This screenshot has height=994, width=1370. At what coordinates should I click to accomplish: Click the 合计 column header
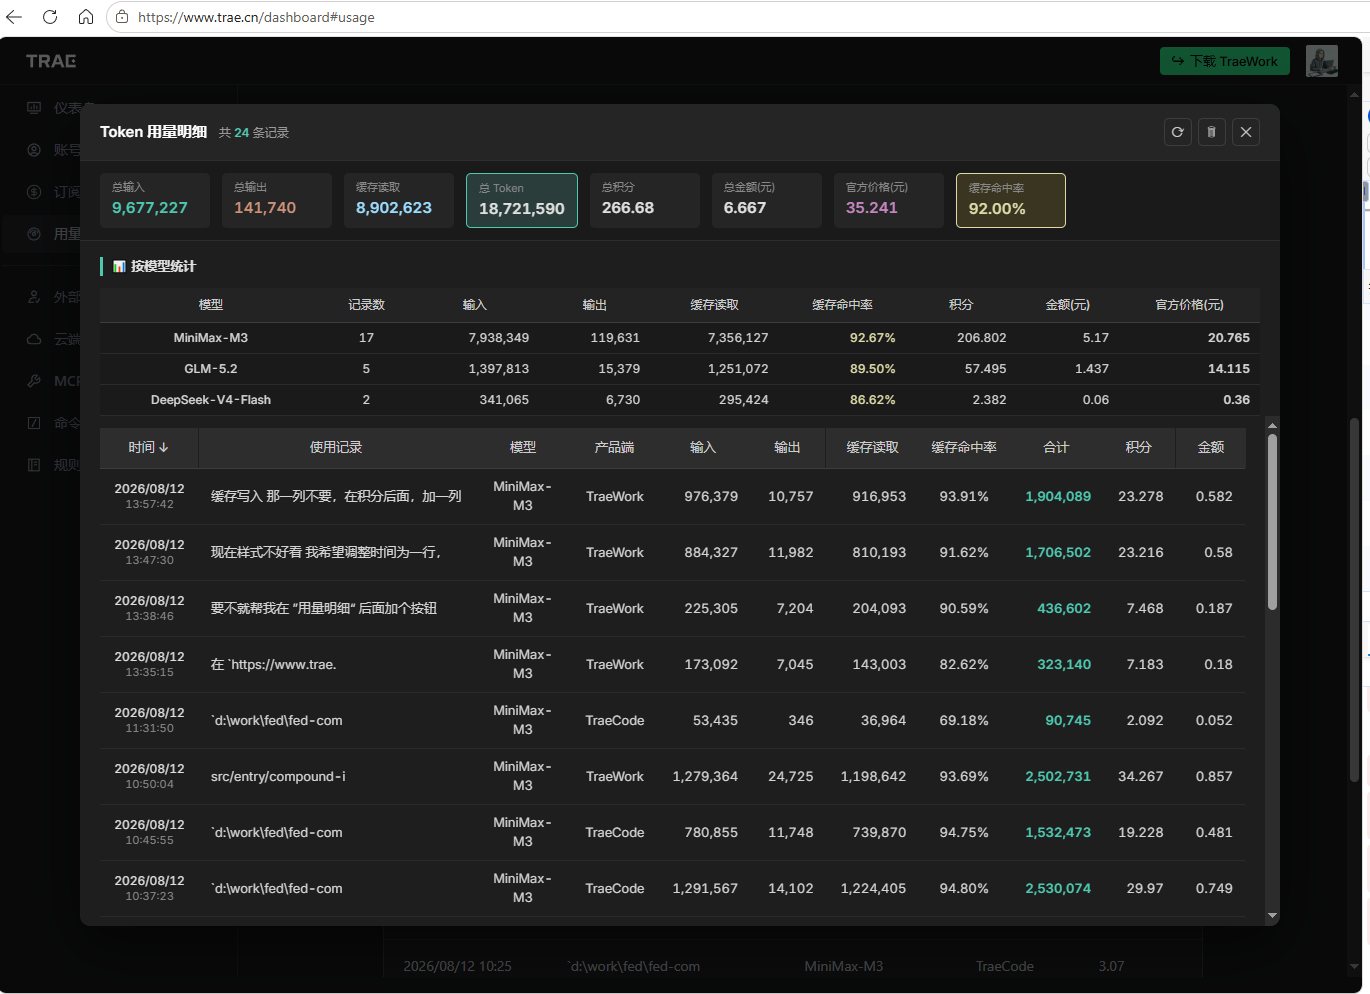pos(1056,447)
